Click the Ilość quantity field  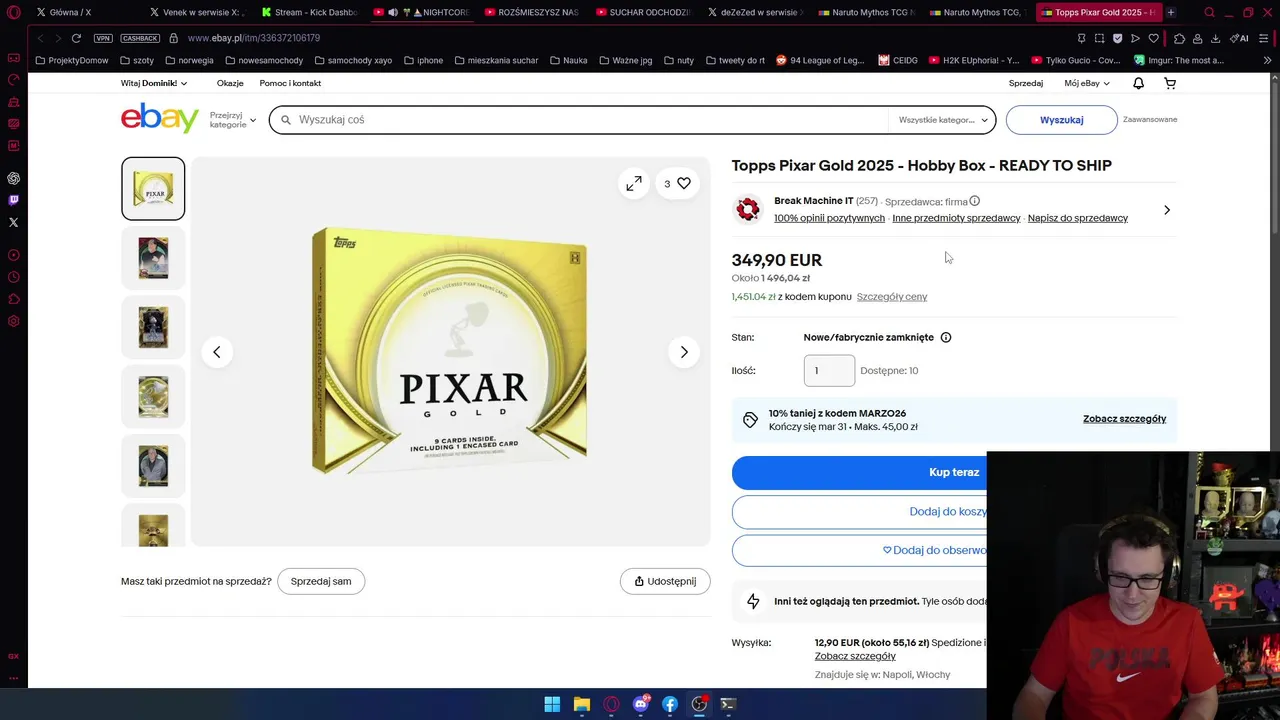click(x=829, y=370)
